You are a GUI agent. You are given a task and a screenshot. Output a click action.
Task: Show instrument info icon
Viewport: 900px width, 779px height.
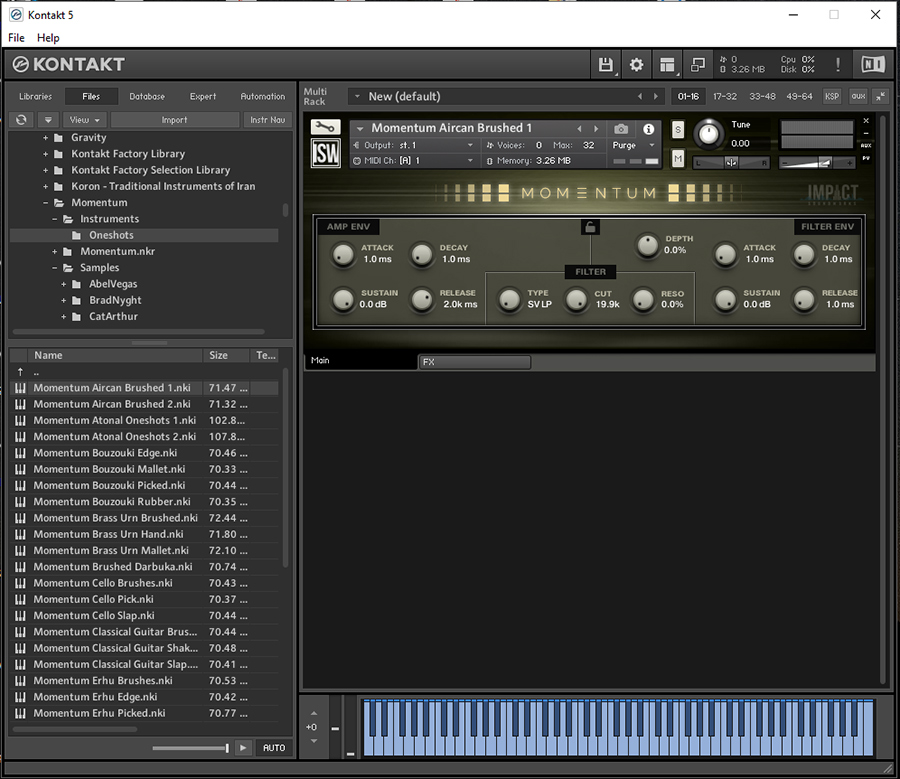649,129
